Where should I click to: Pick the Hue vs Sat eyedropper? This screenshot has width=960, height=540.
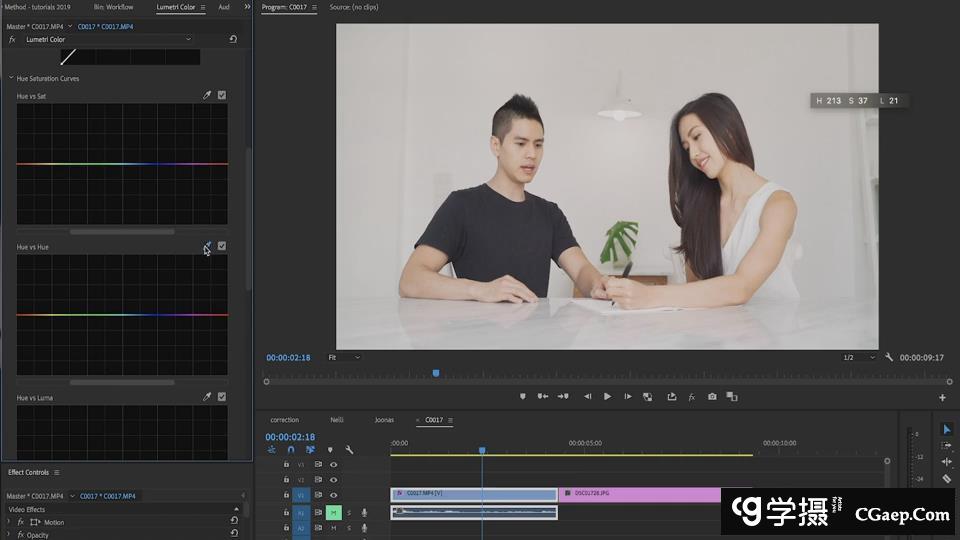pyautogui.click(x=207, y=96)
